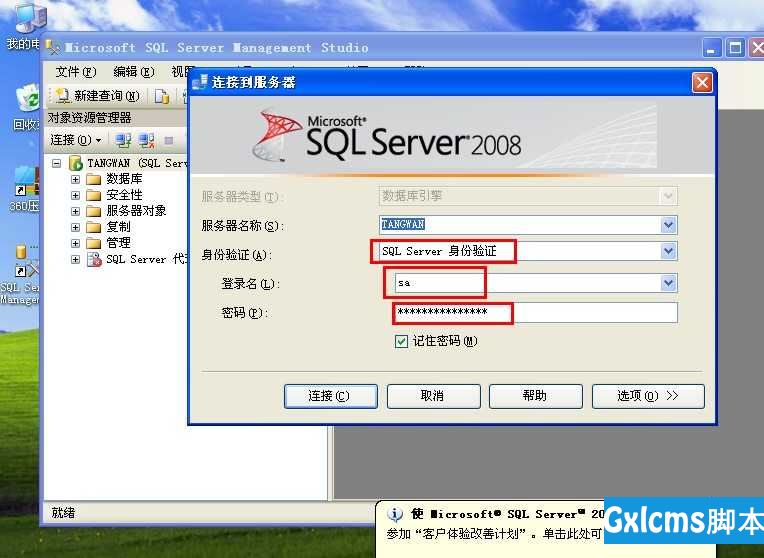Click the Cancel (取消) button
This screenshot has height=558, width=764.
pyautogui.click(x=433, y=396)
